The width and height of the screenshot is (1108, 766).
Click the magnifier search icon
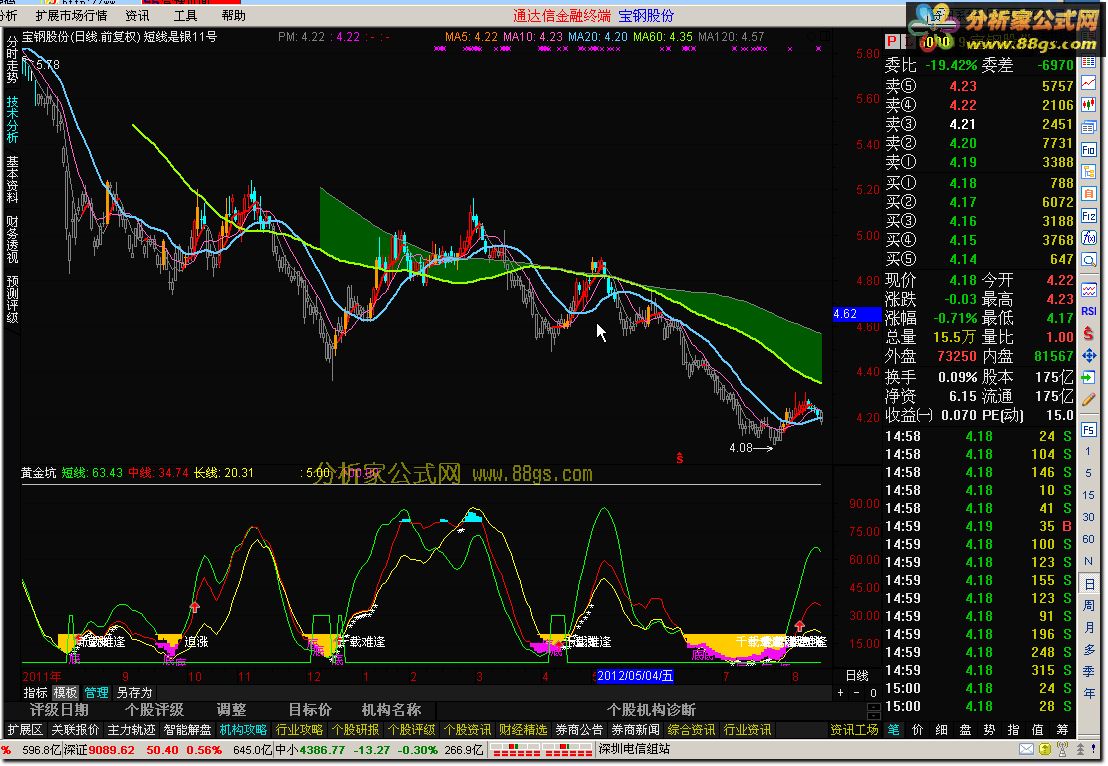click(x=1089, y=259)
